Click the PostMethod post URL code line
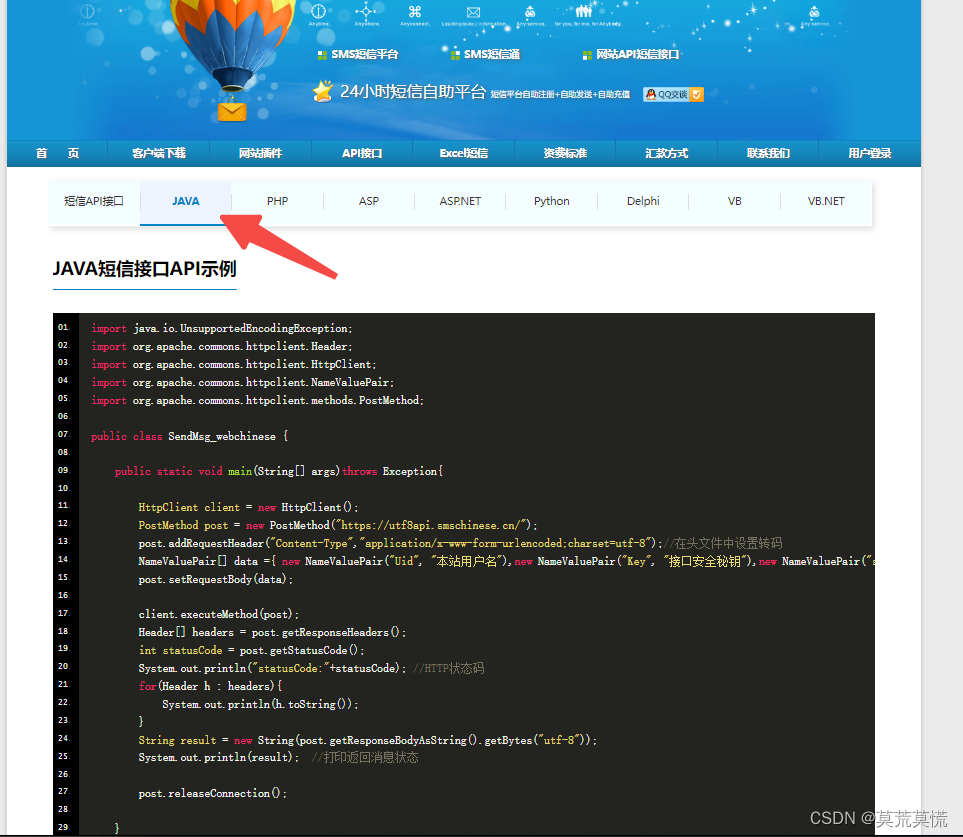Screen dimensions: 963x837 pyautogui.click(x=338, y=526)
